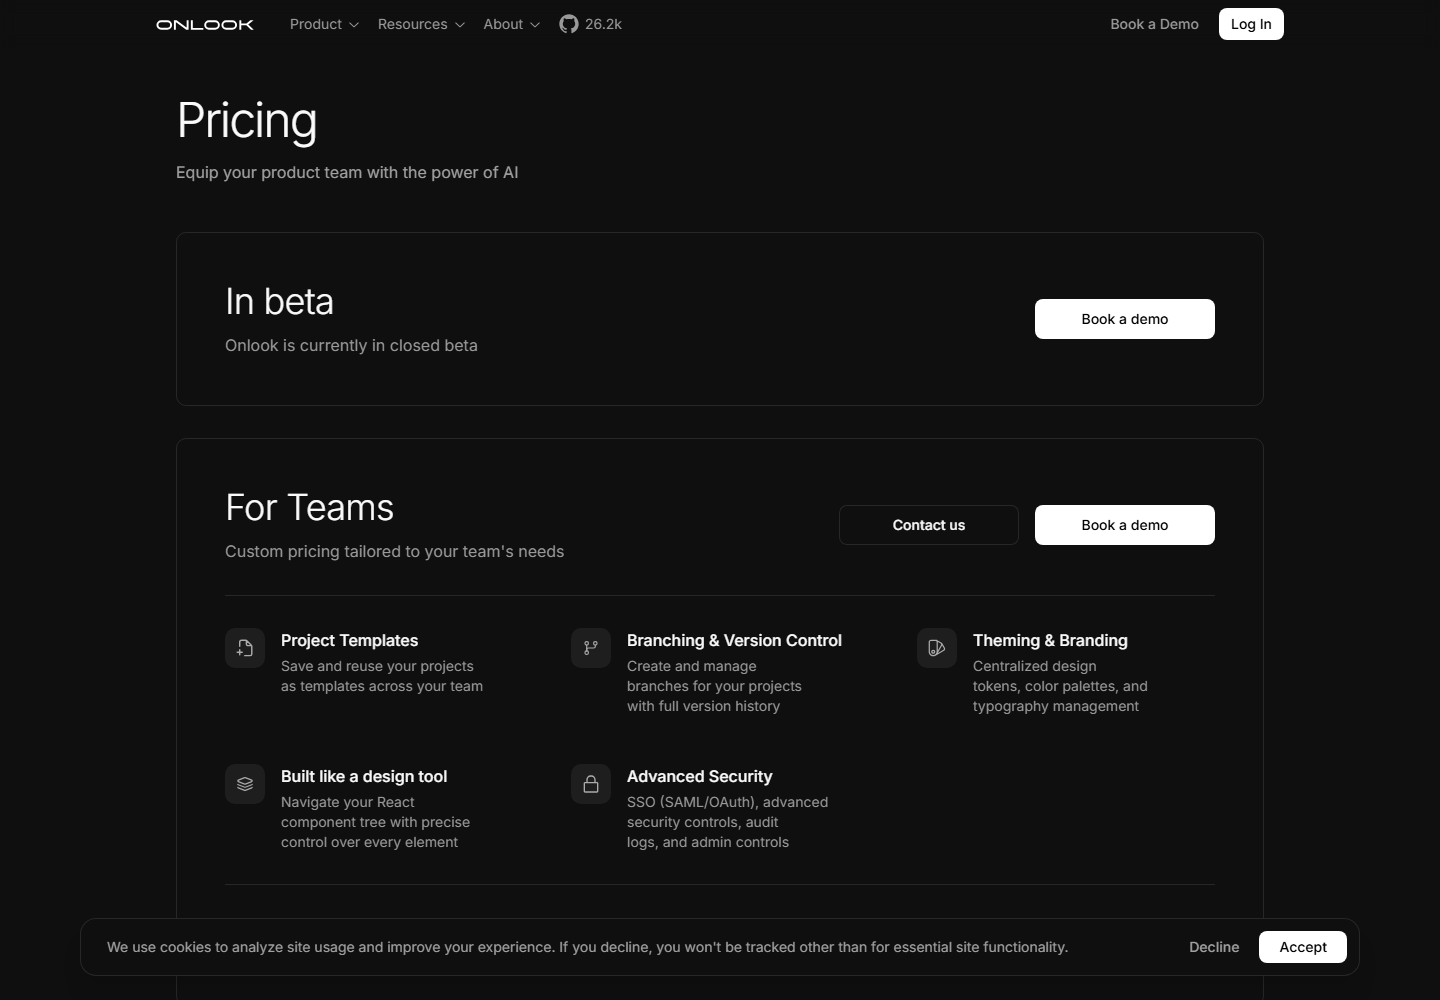Click 'Custom pricing tailored to your team's needs'
This screenshot has height=1000, width=1440.
pos(394,551)
